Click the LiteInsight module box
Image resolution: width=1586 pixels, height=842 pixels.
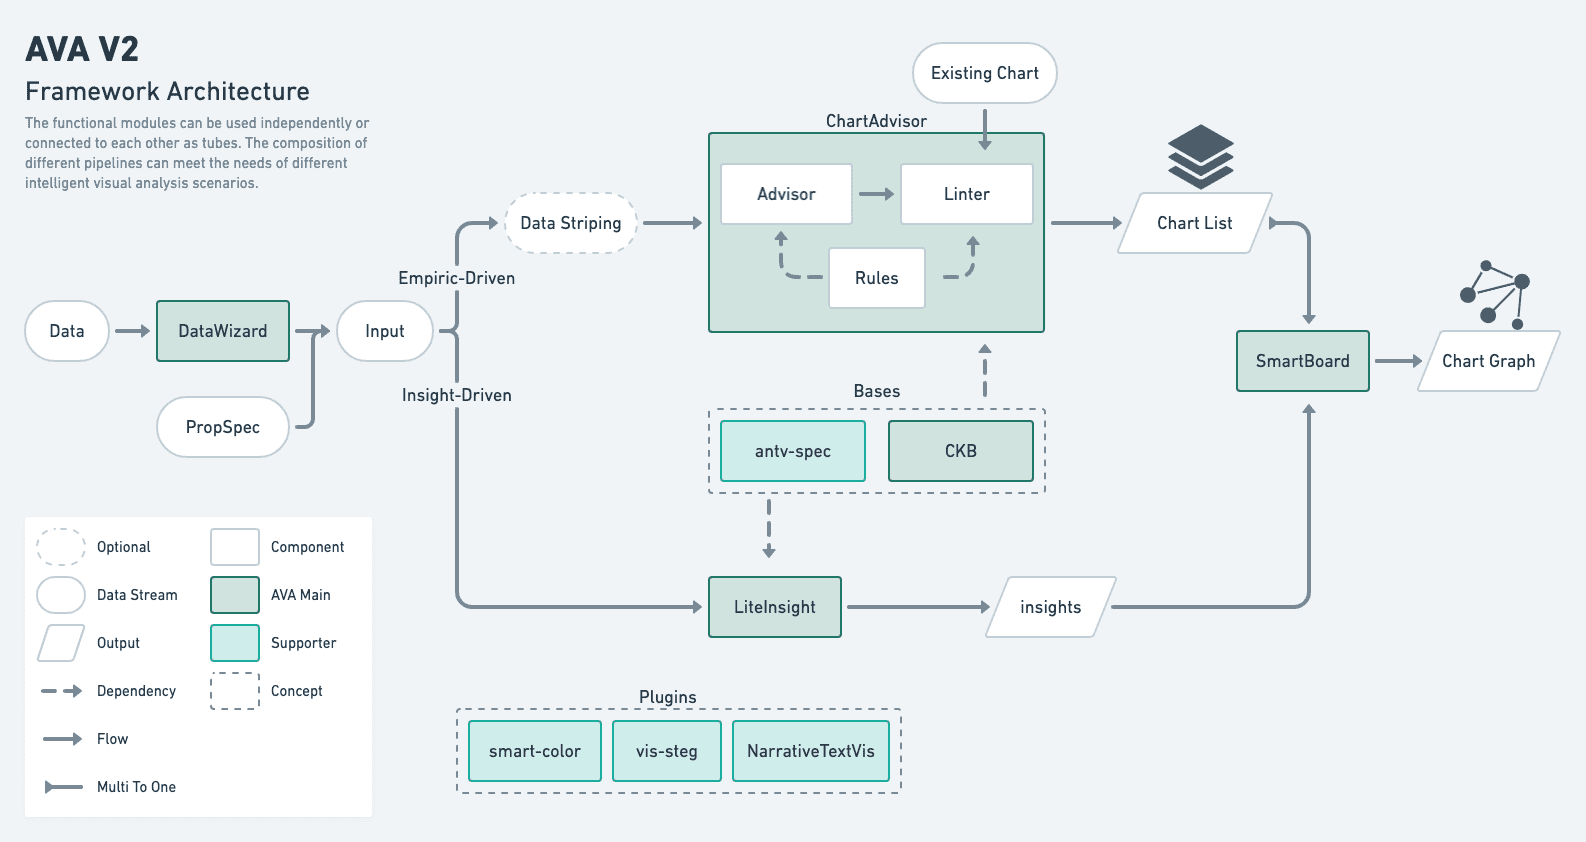tap(775, 607)
